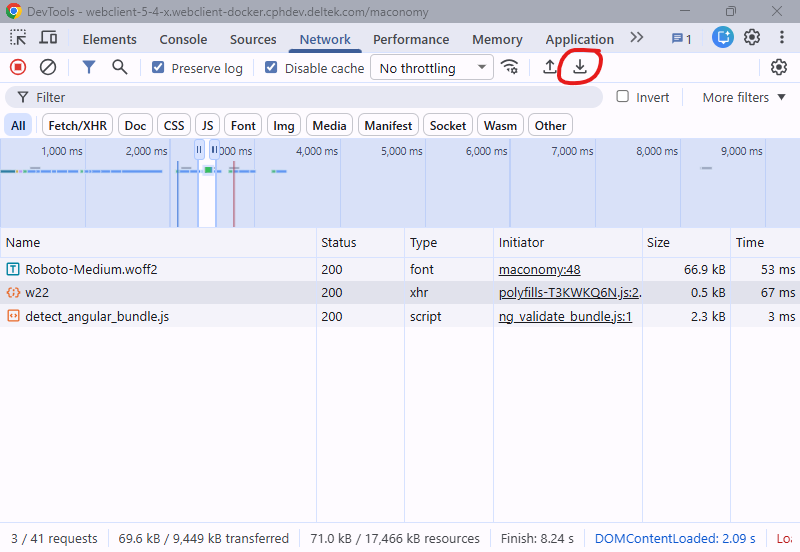Filter requests by CSS
The height and width of the screenshot is (552, 800).
coord(174,126)
